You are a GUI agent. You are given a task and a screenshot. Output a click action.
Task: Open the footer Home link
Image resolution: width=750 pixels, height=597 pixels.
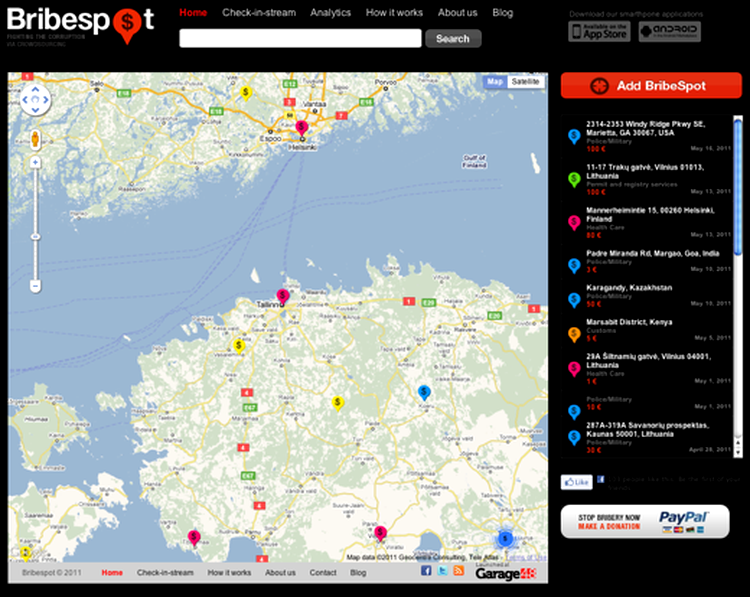click(112, 573)
